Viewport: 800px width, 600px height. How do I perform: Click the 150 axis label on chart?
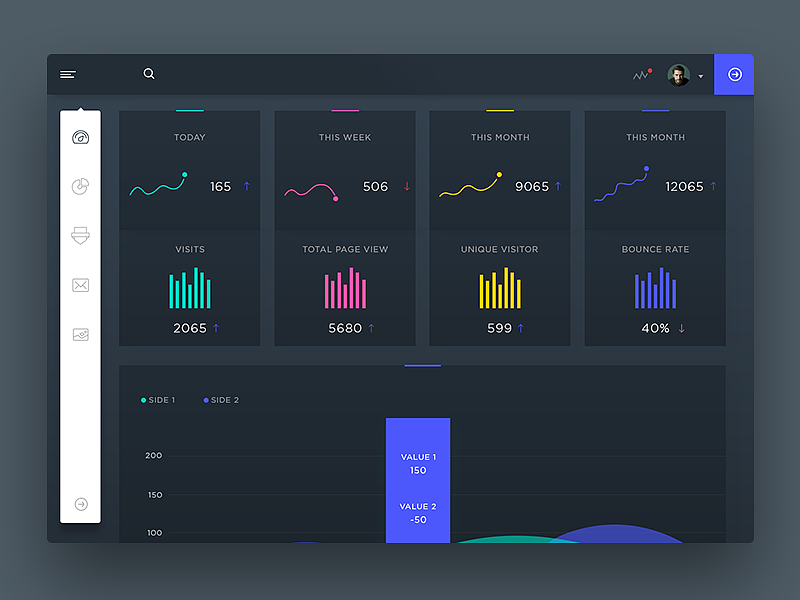click(155, 495)
